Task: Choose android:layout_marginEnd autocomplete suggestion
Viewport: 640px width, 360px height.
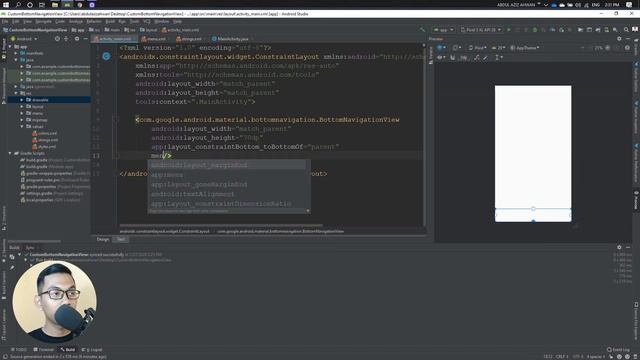Action: [227, 165]
